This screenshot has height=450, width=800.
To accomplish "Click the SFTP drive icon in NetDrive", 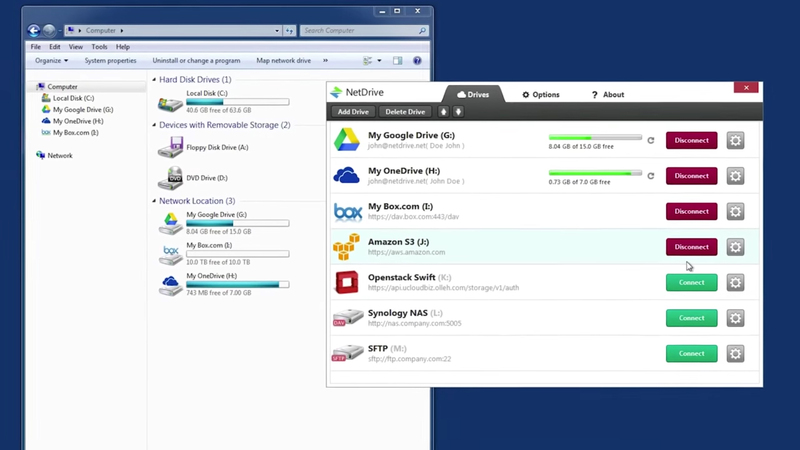I will (347, 353).
